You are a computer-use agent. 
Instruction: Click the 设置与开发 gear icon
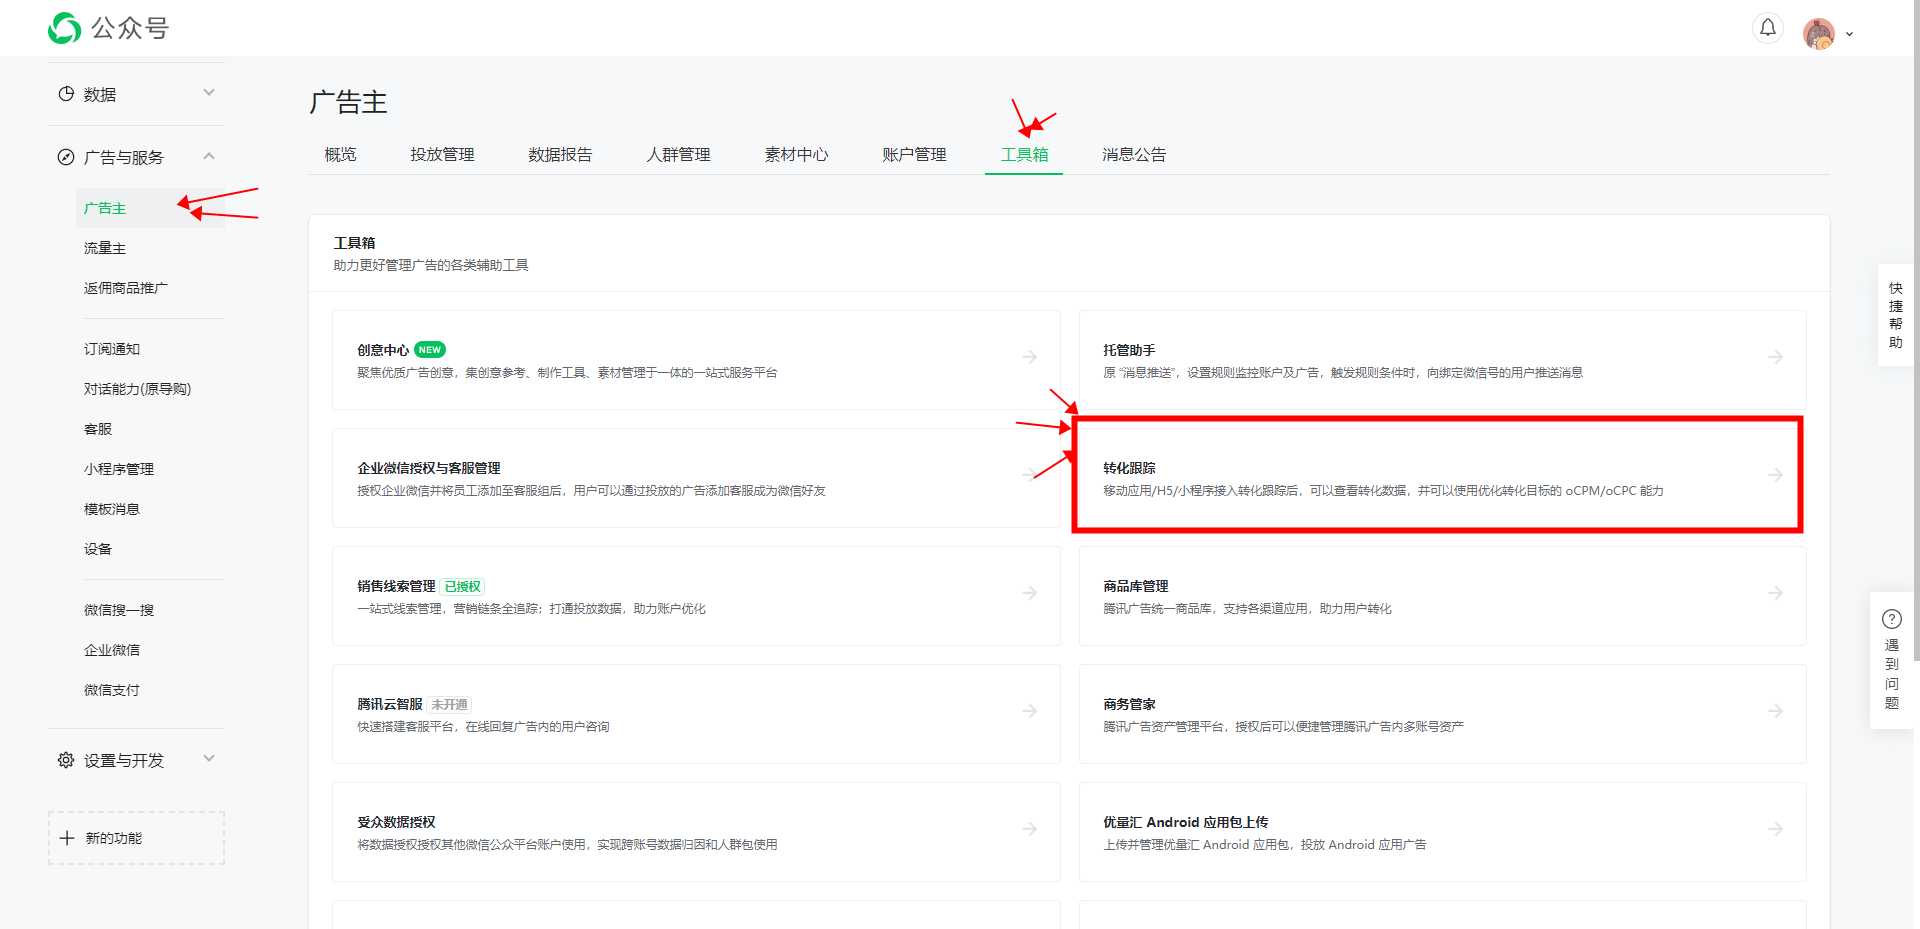pos(66,760)
